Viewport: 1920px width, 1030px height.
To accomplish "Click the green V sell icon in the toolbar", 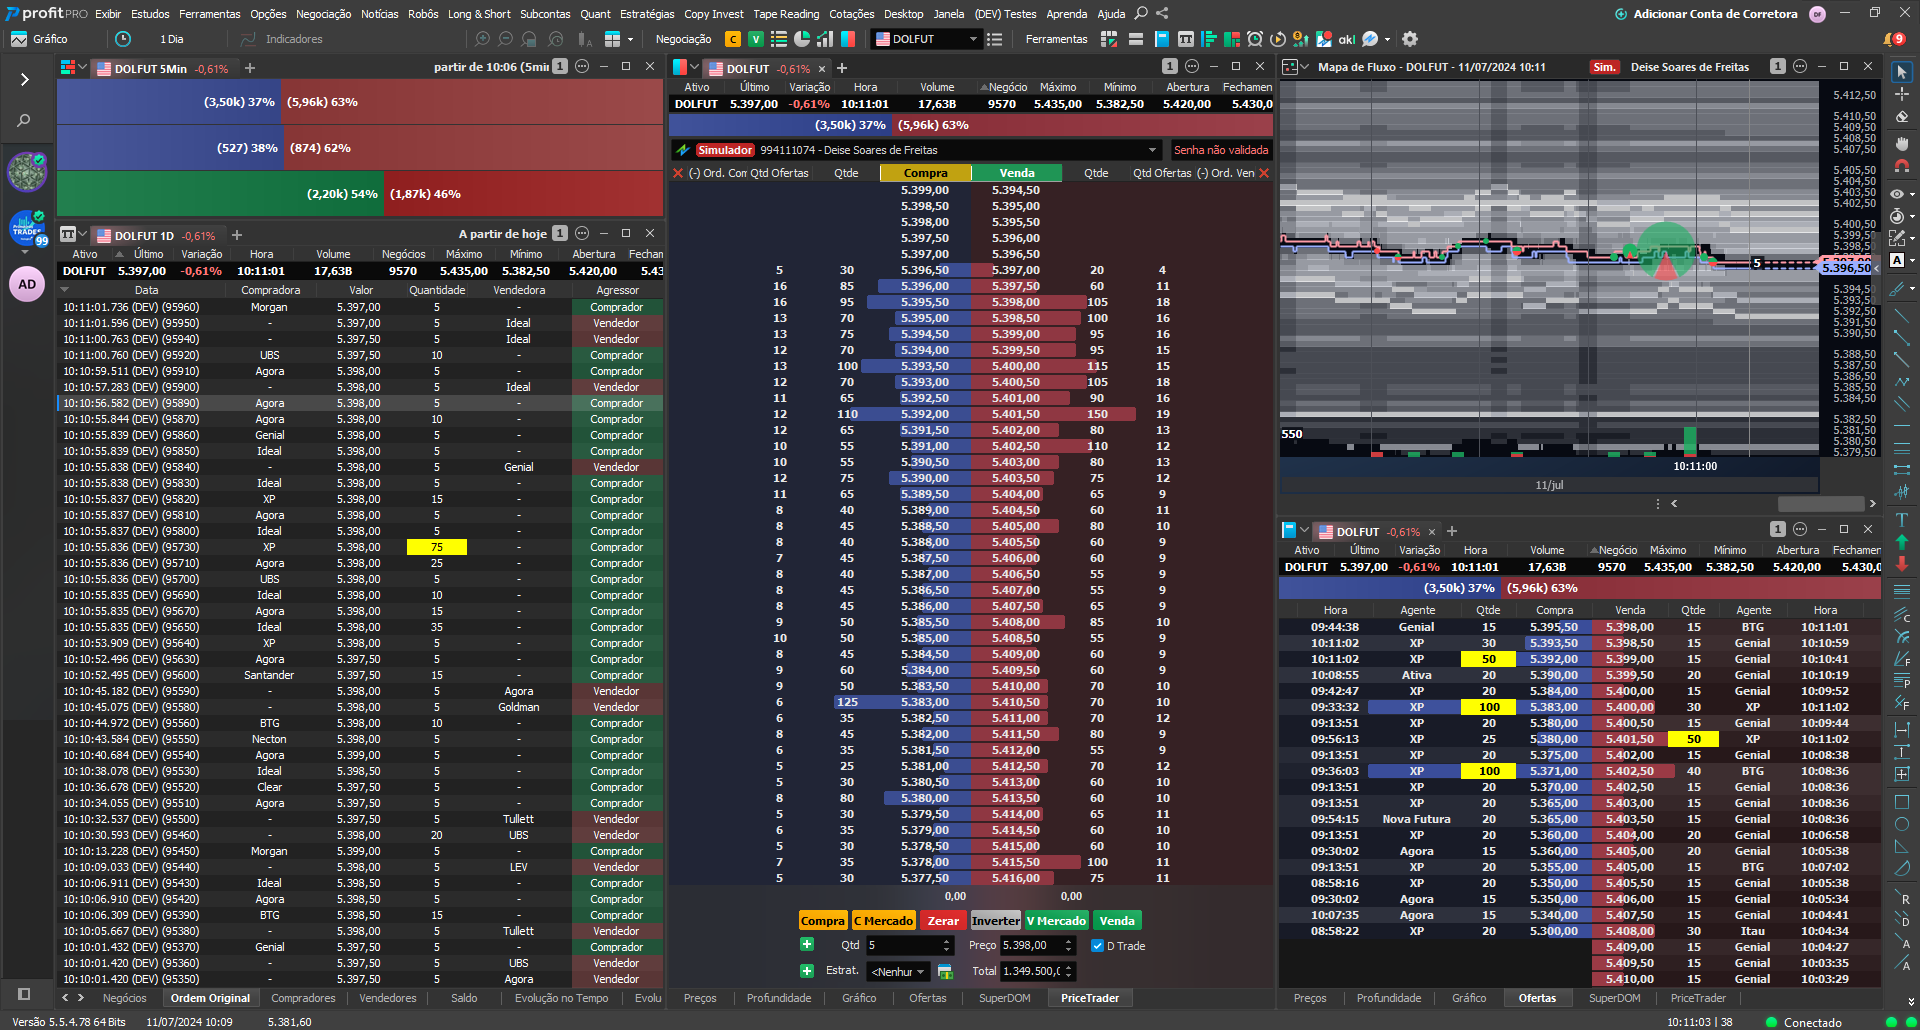I will tap(756, 39).
